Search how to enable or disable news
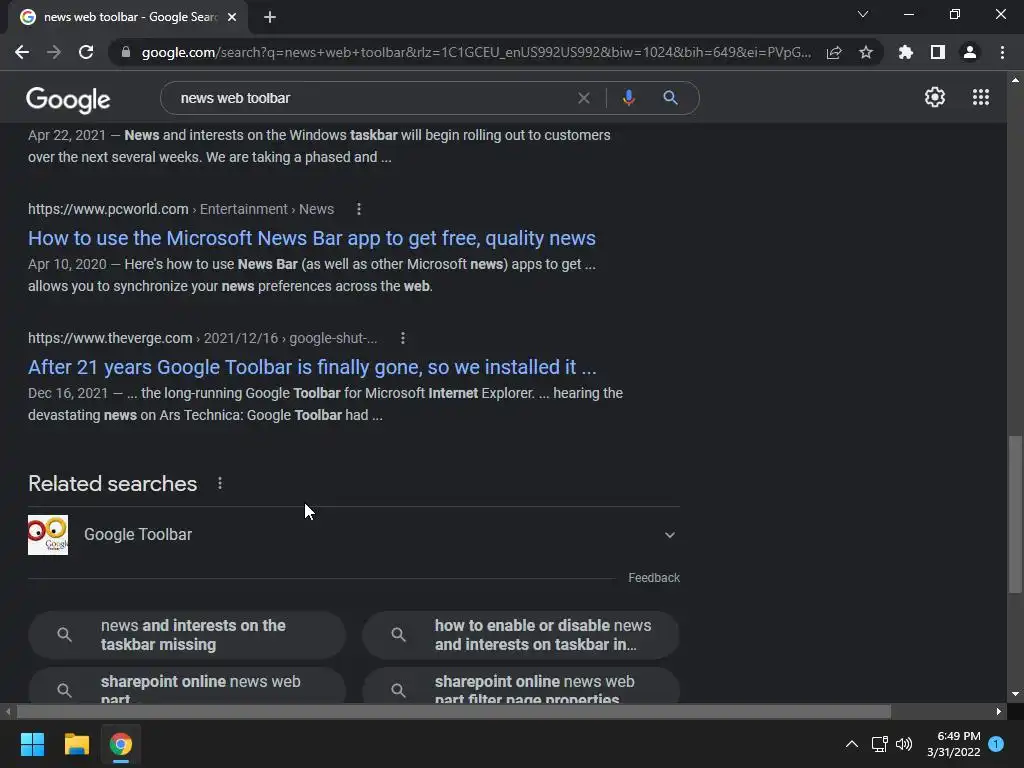Image resolution: width=1024 pixels, height=768 pixels. (x=520, y=635)
